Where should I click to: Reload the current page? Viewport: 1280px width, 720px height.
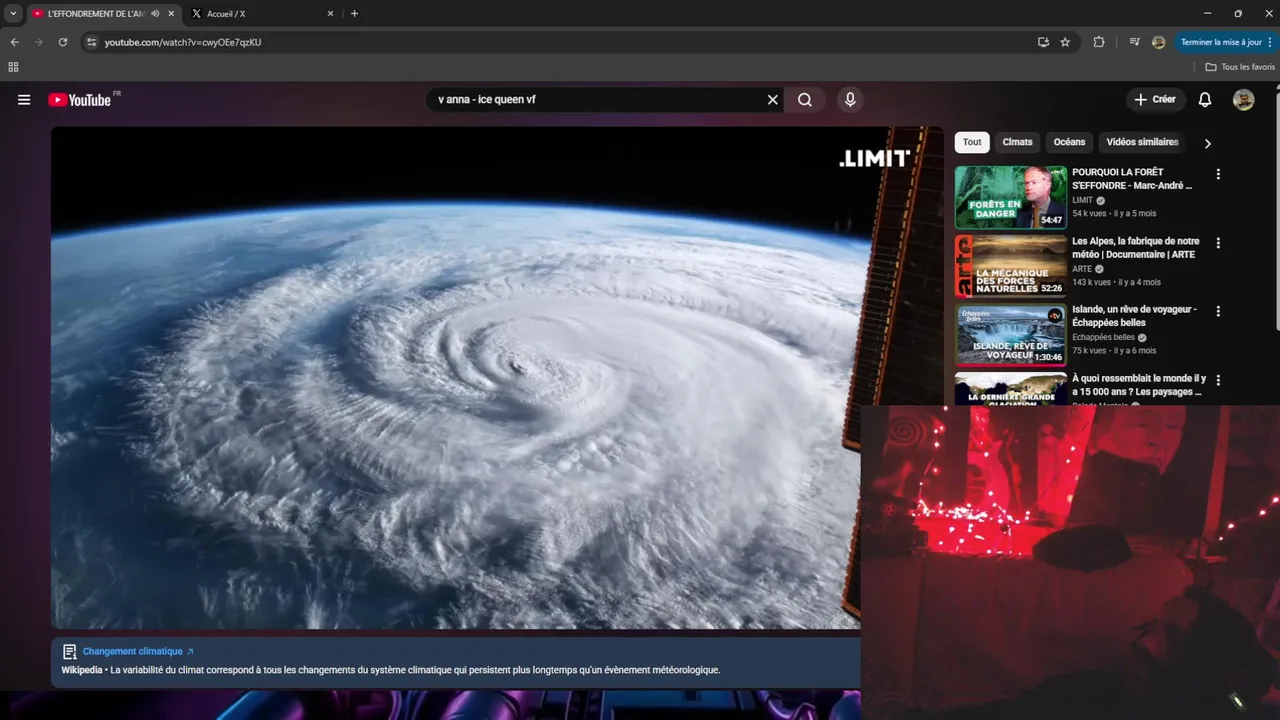[x=63, y=42]
